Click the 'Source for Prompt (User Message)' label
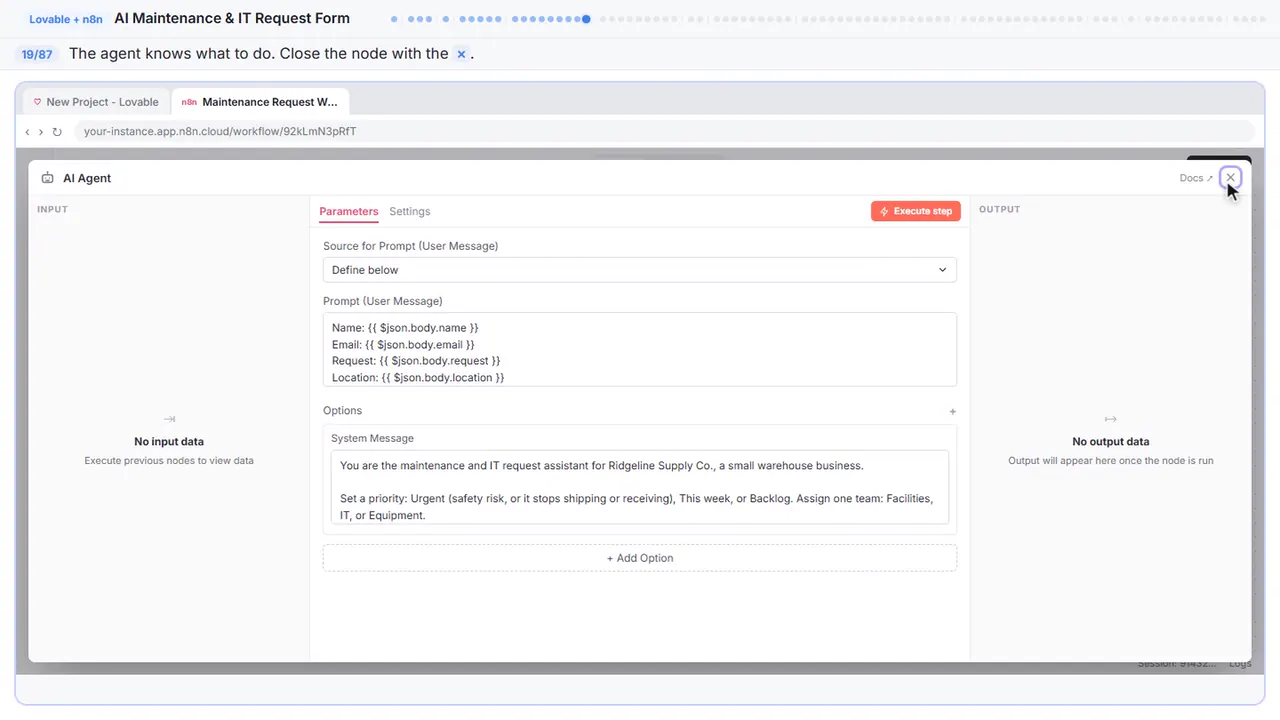Image resolution: width=1280 pixels, height=720 pixels. pos(411,246)
